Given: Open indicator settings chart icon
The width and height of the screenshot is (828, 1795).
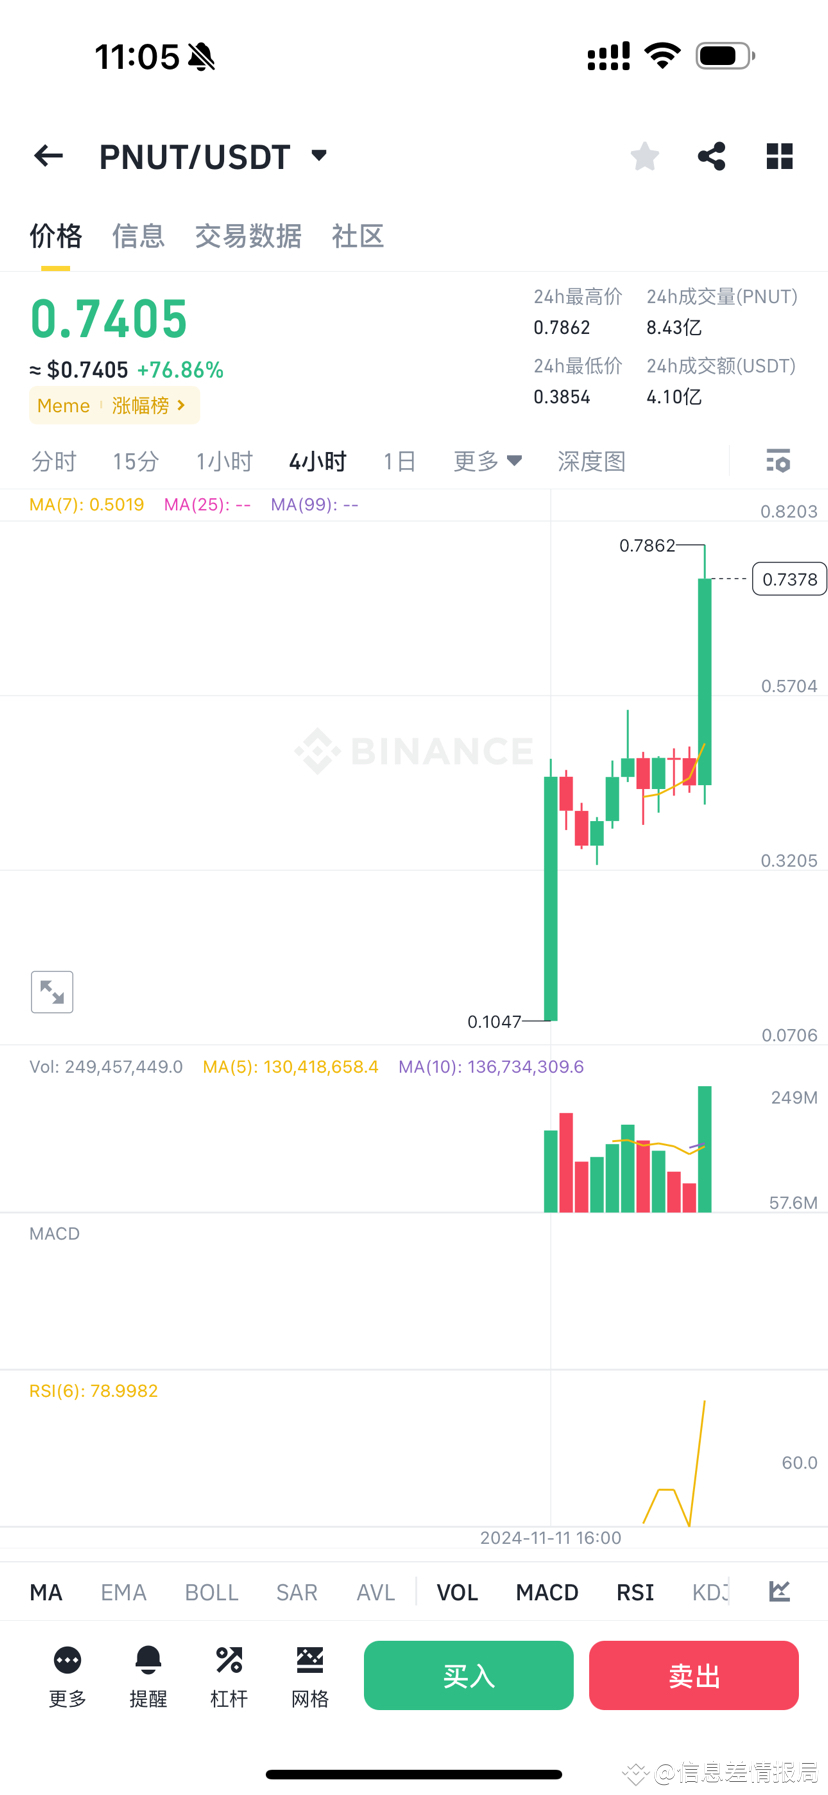Looking at the screenshot, I should tap(779, 1590).
